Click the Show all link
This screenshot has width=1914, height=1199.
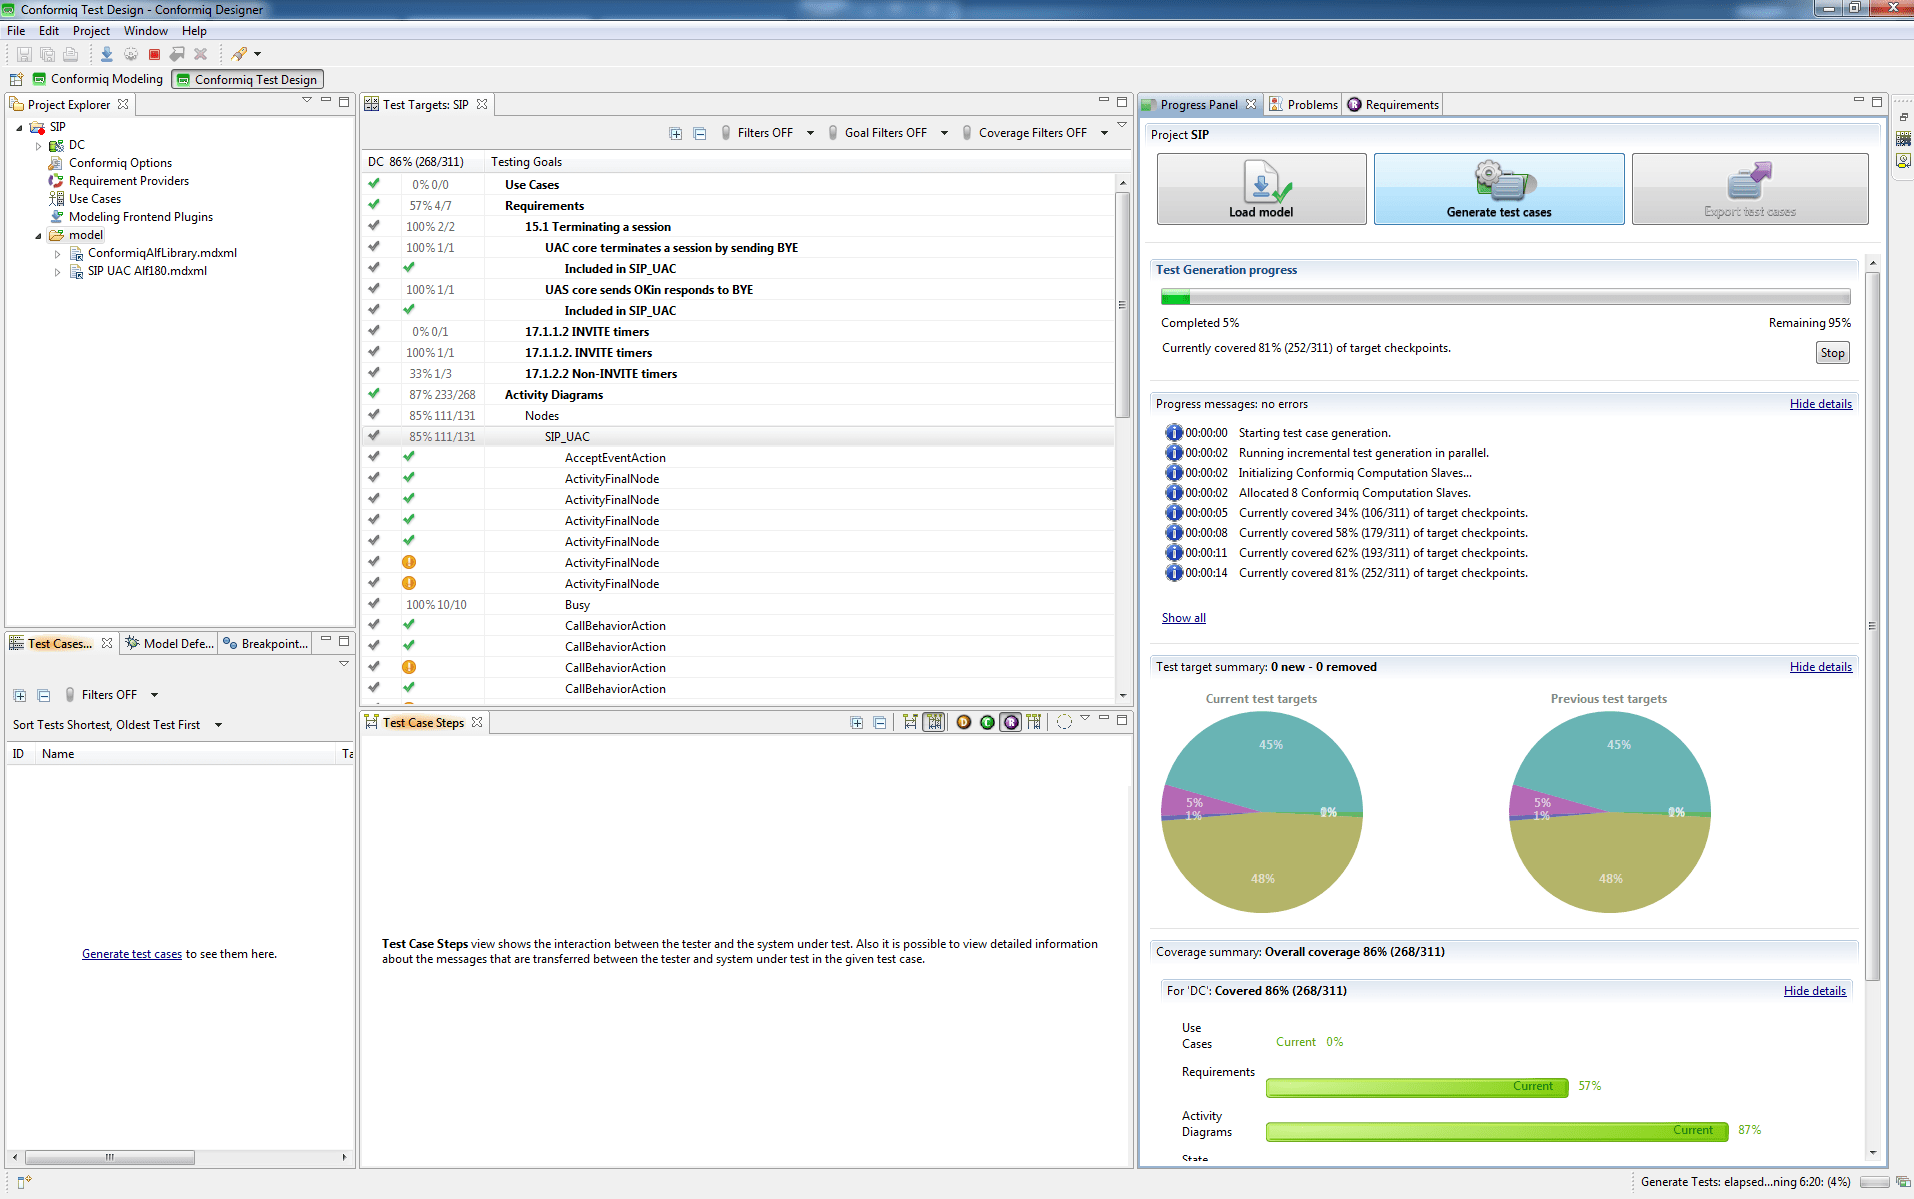click(x=1183, y=618)
